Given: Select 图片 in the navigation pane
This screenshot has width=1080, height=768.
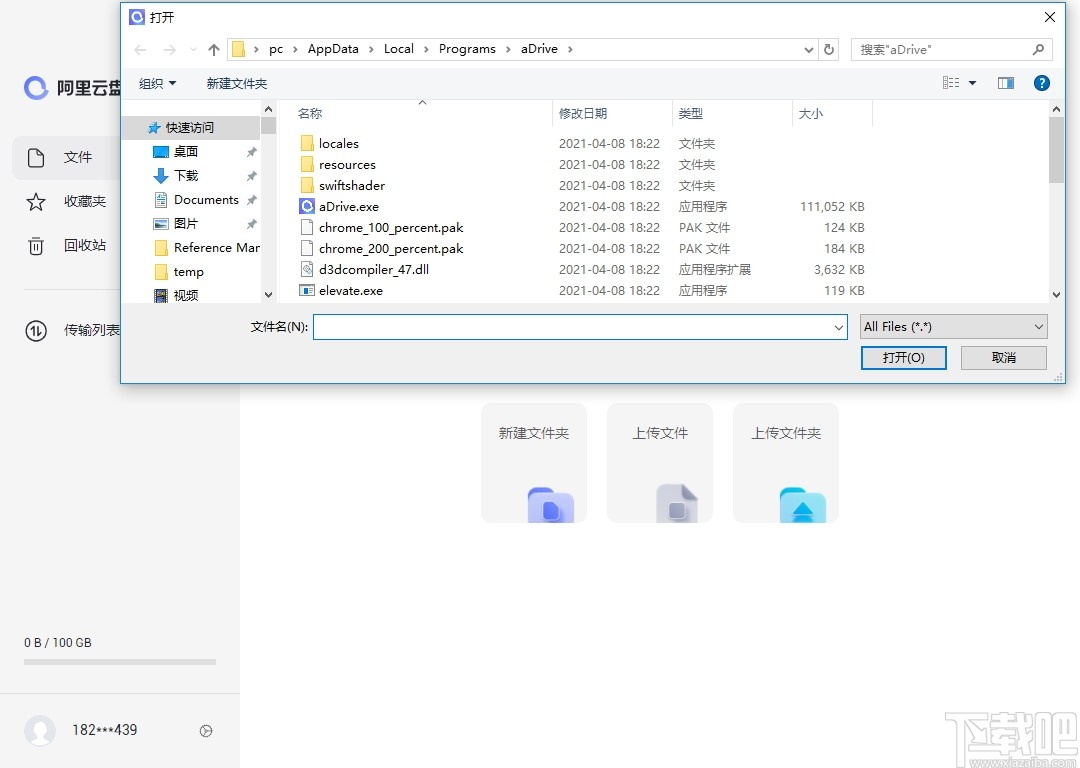Looking at the screenshot, I should tap(185, 224).
